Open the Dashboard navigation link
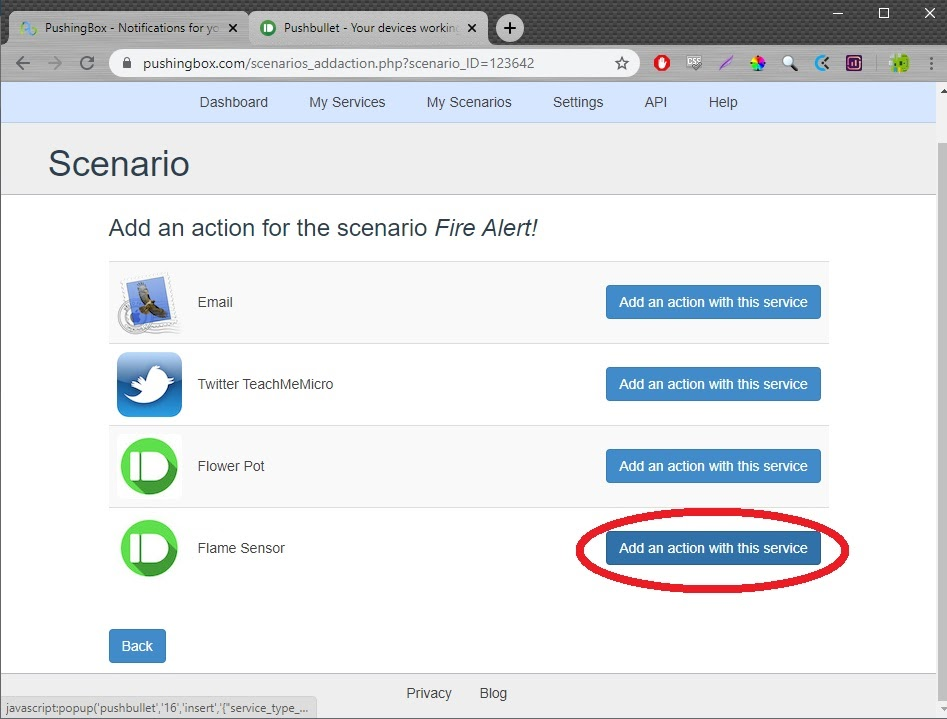Image resolution: width=947 pixels, height=719 pixels. (234, 102)
